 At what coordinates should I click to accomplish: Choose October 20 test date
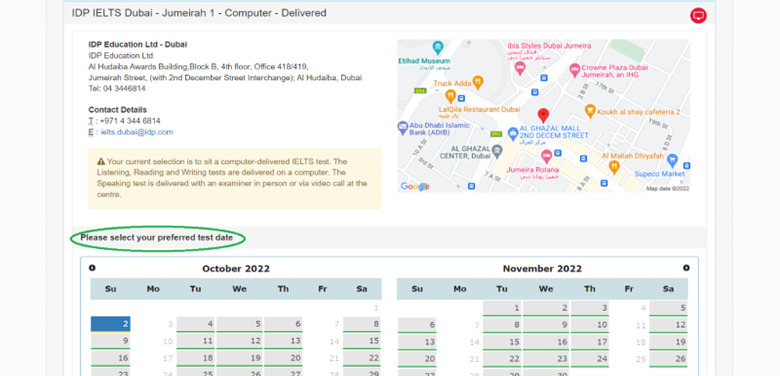point(283,358)
